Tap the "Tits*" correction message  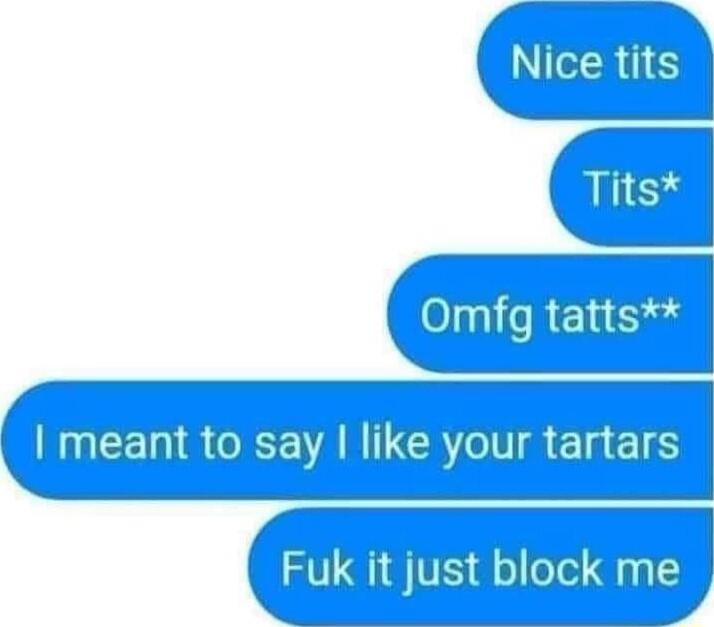(632, 188)
